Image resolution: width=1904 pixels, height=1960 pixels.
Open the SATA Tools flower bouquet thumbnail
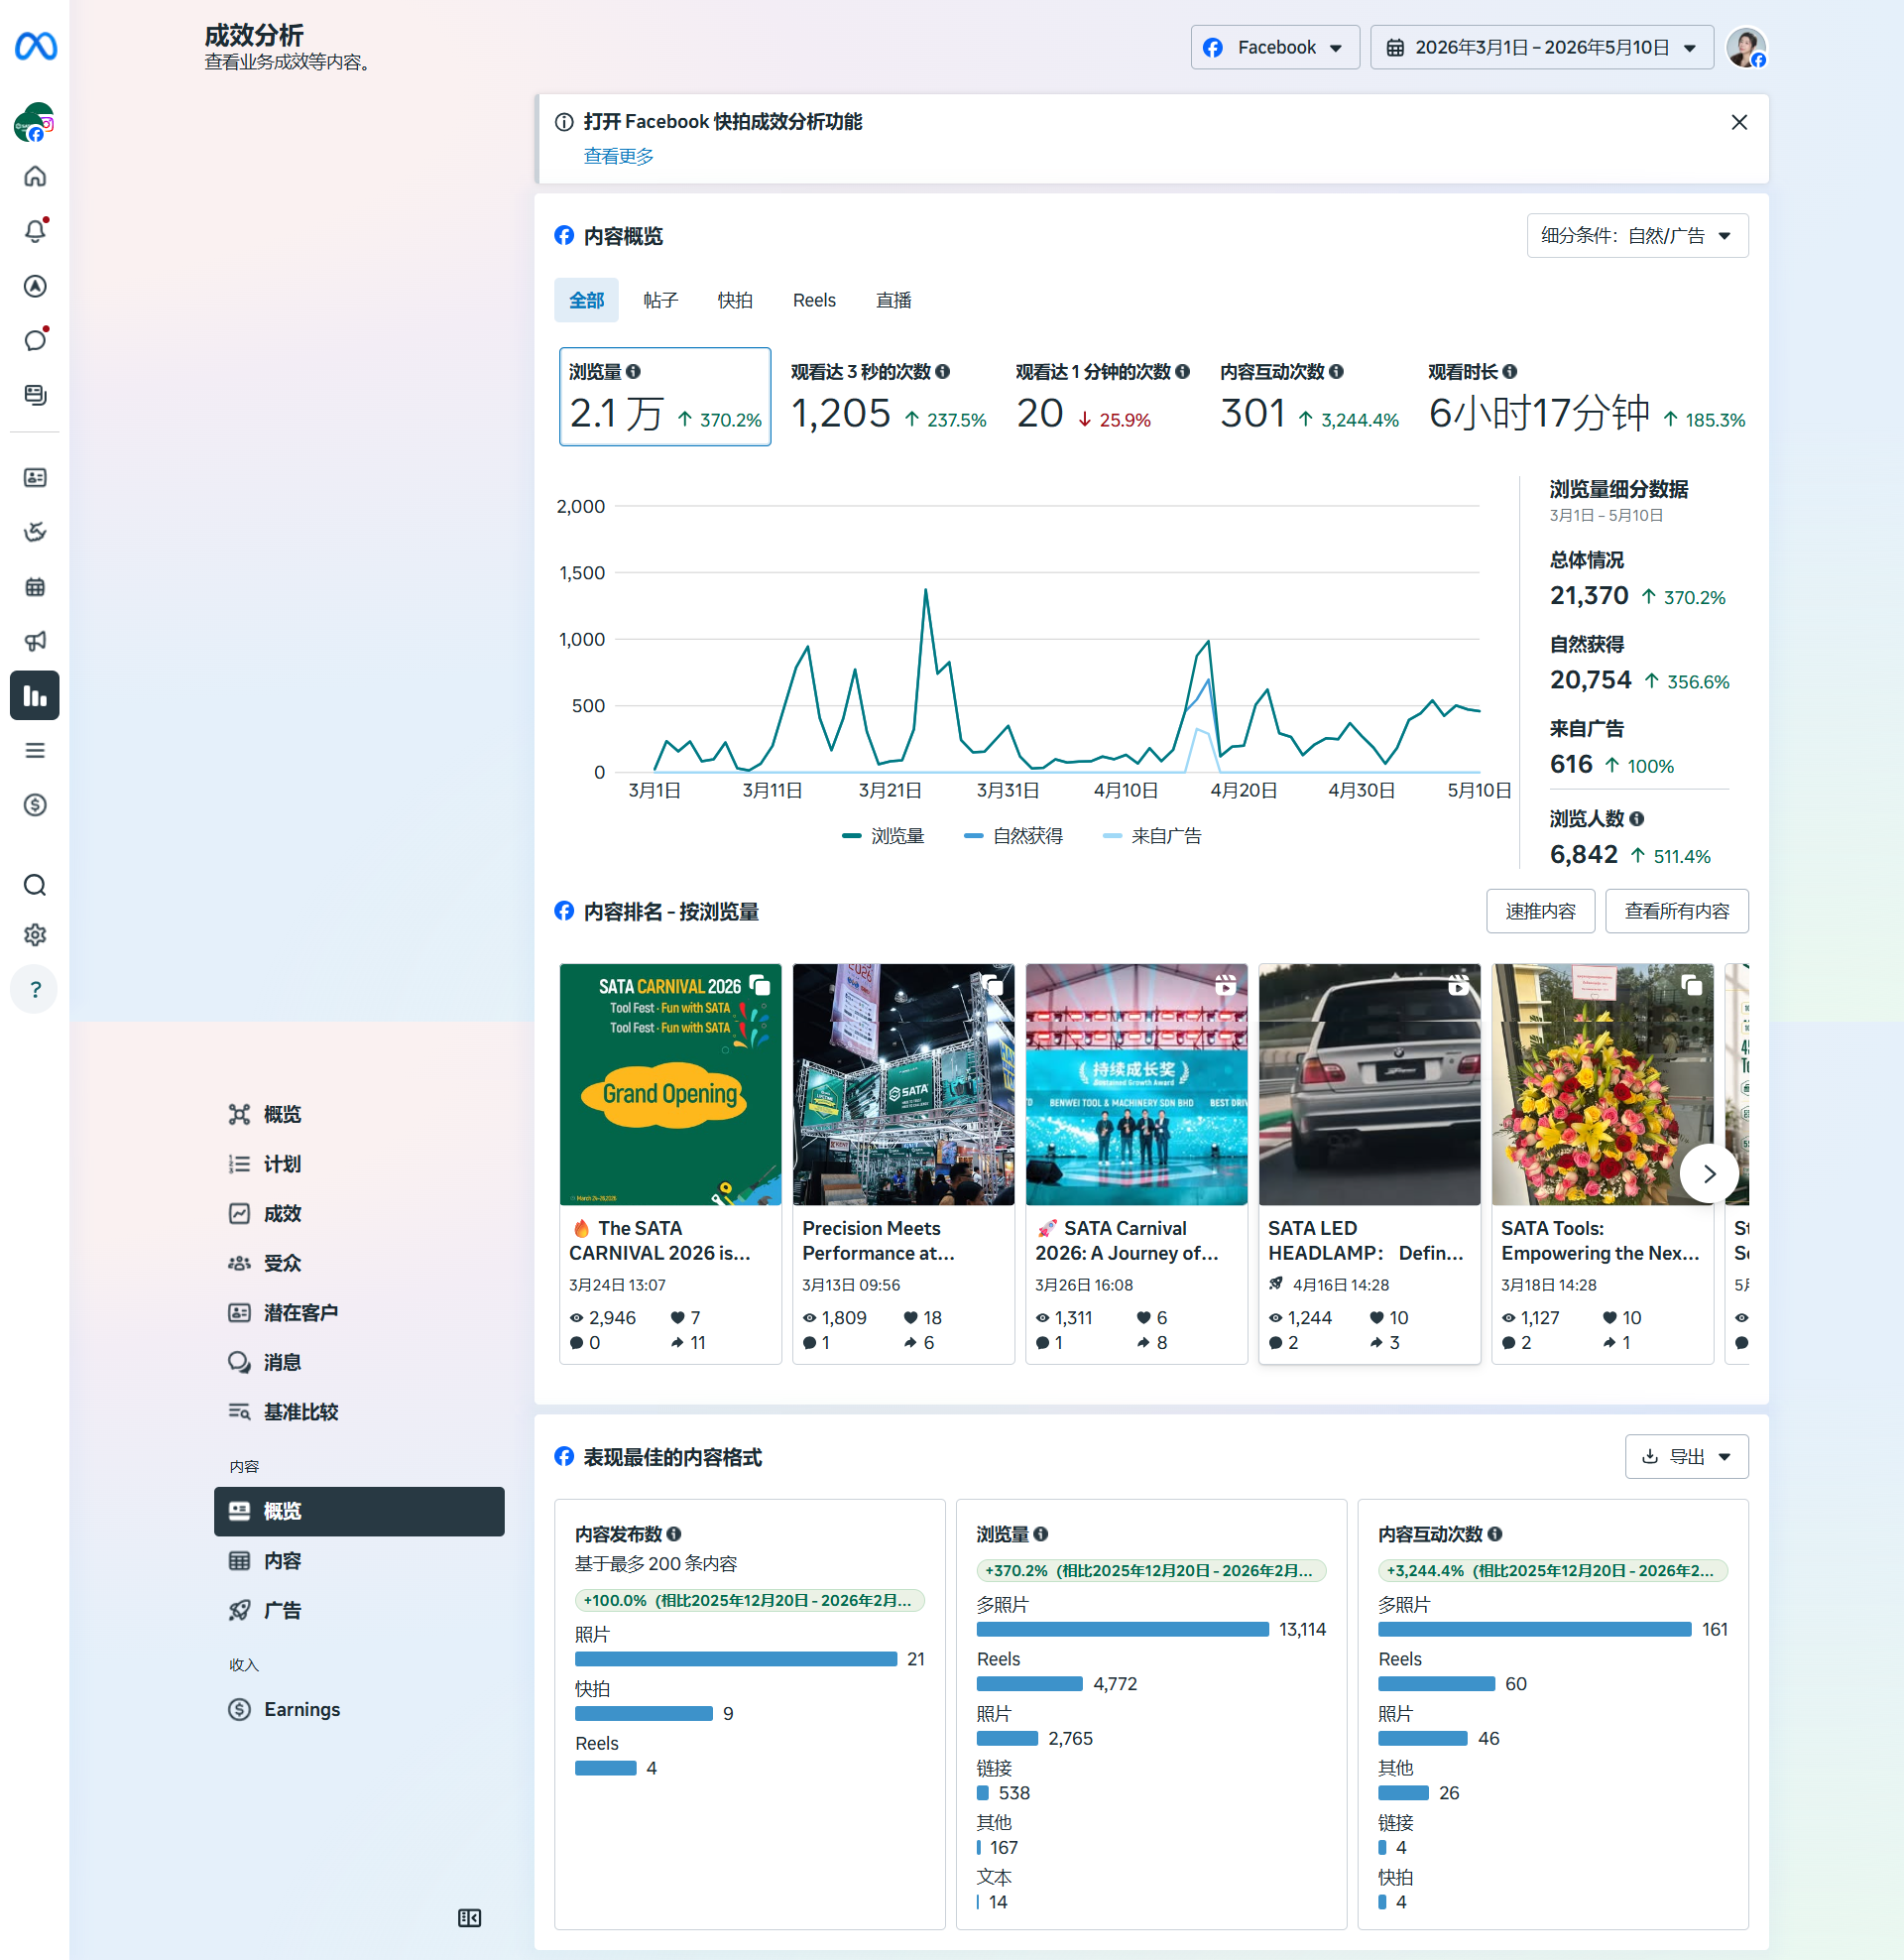pos(1602,1084)
